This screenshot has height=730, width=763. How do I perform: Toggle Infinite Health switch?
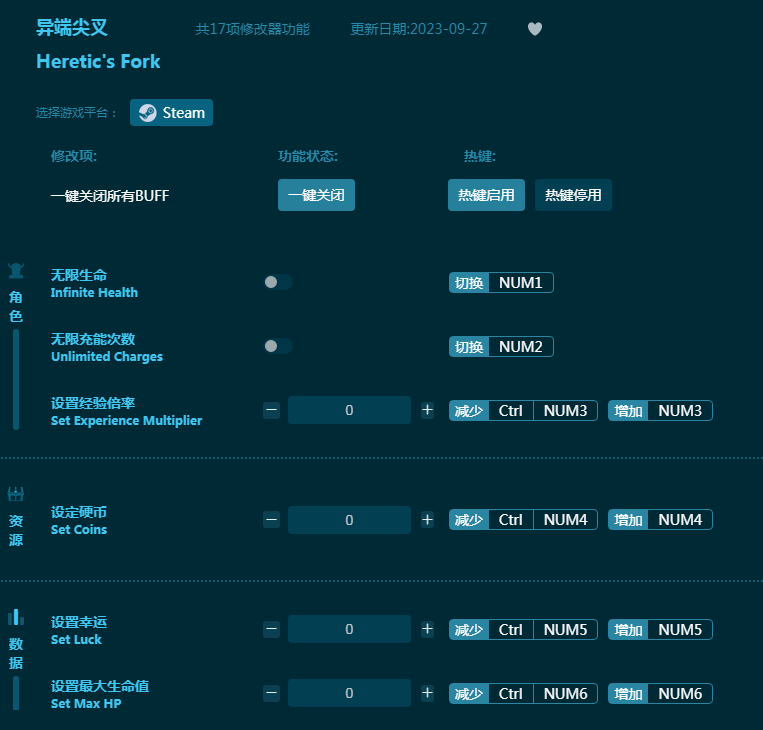[x=278, y=283]
